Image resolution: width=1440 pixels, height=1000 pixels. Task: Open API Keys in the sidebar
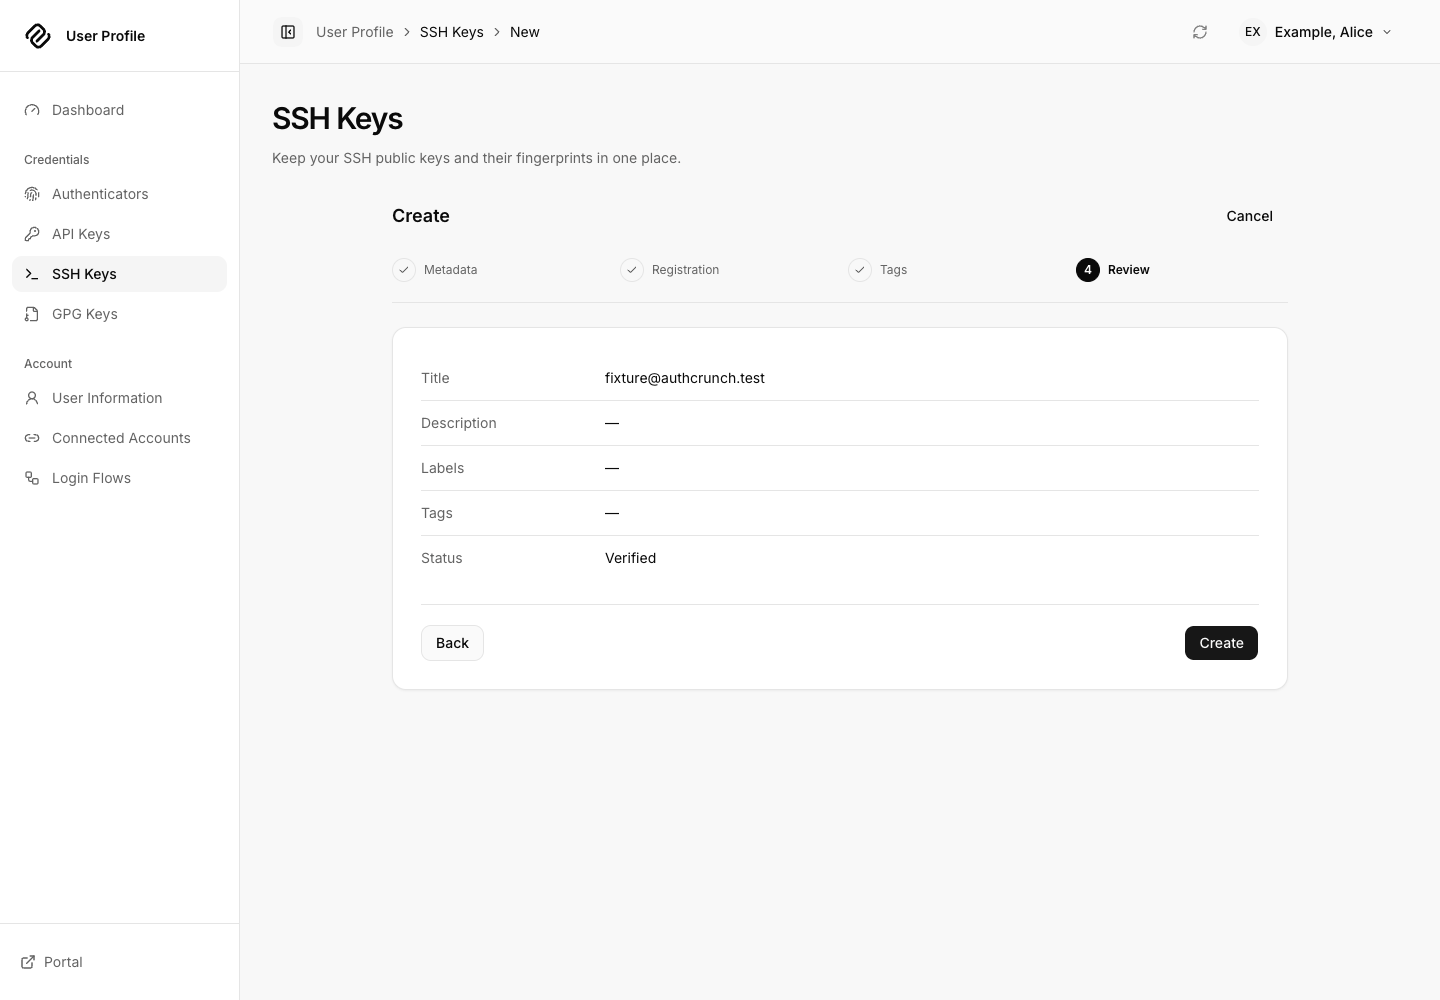click(120, 234)
